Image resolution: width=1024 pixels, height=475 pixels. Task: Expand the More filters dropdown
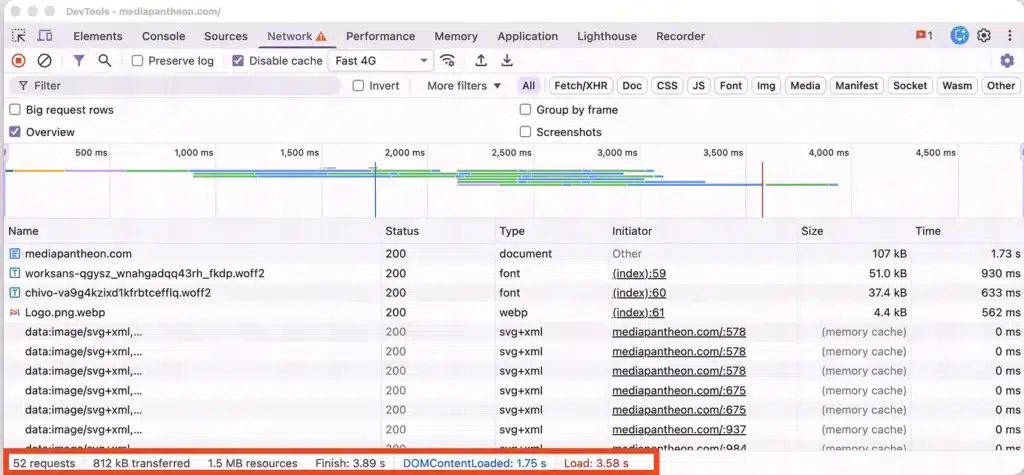pyautogui.click(x=464, y=86)
